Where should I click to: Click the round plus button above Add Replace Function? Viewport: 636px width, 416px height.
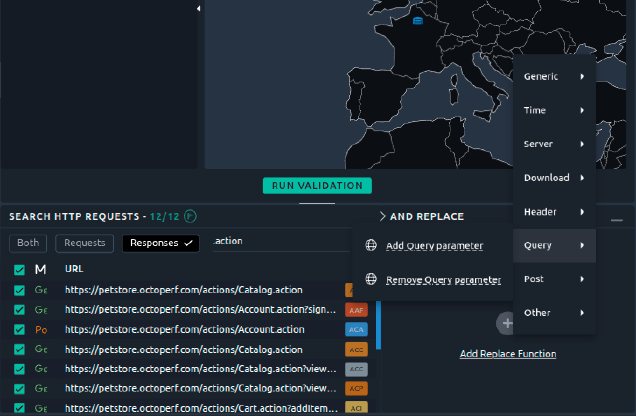pyautogui.click(x=507, y=323)
